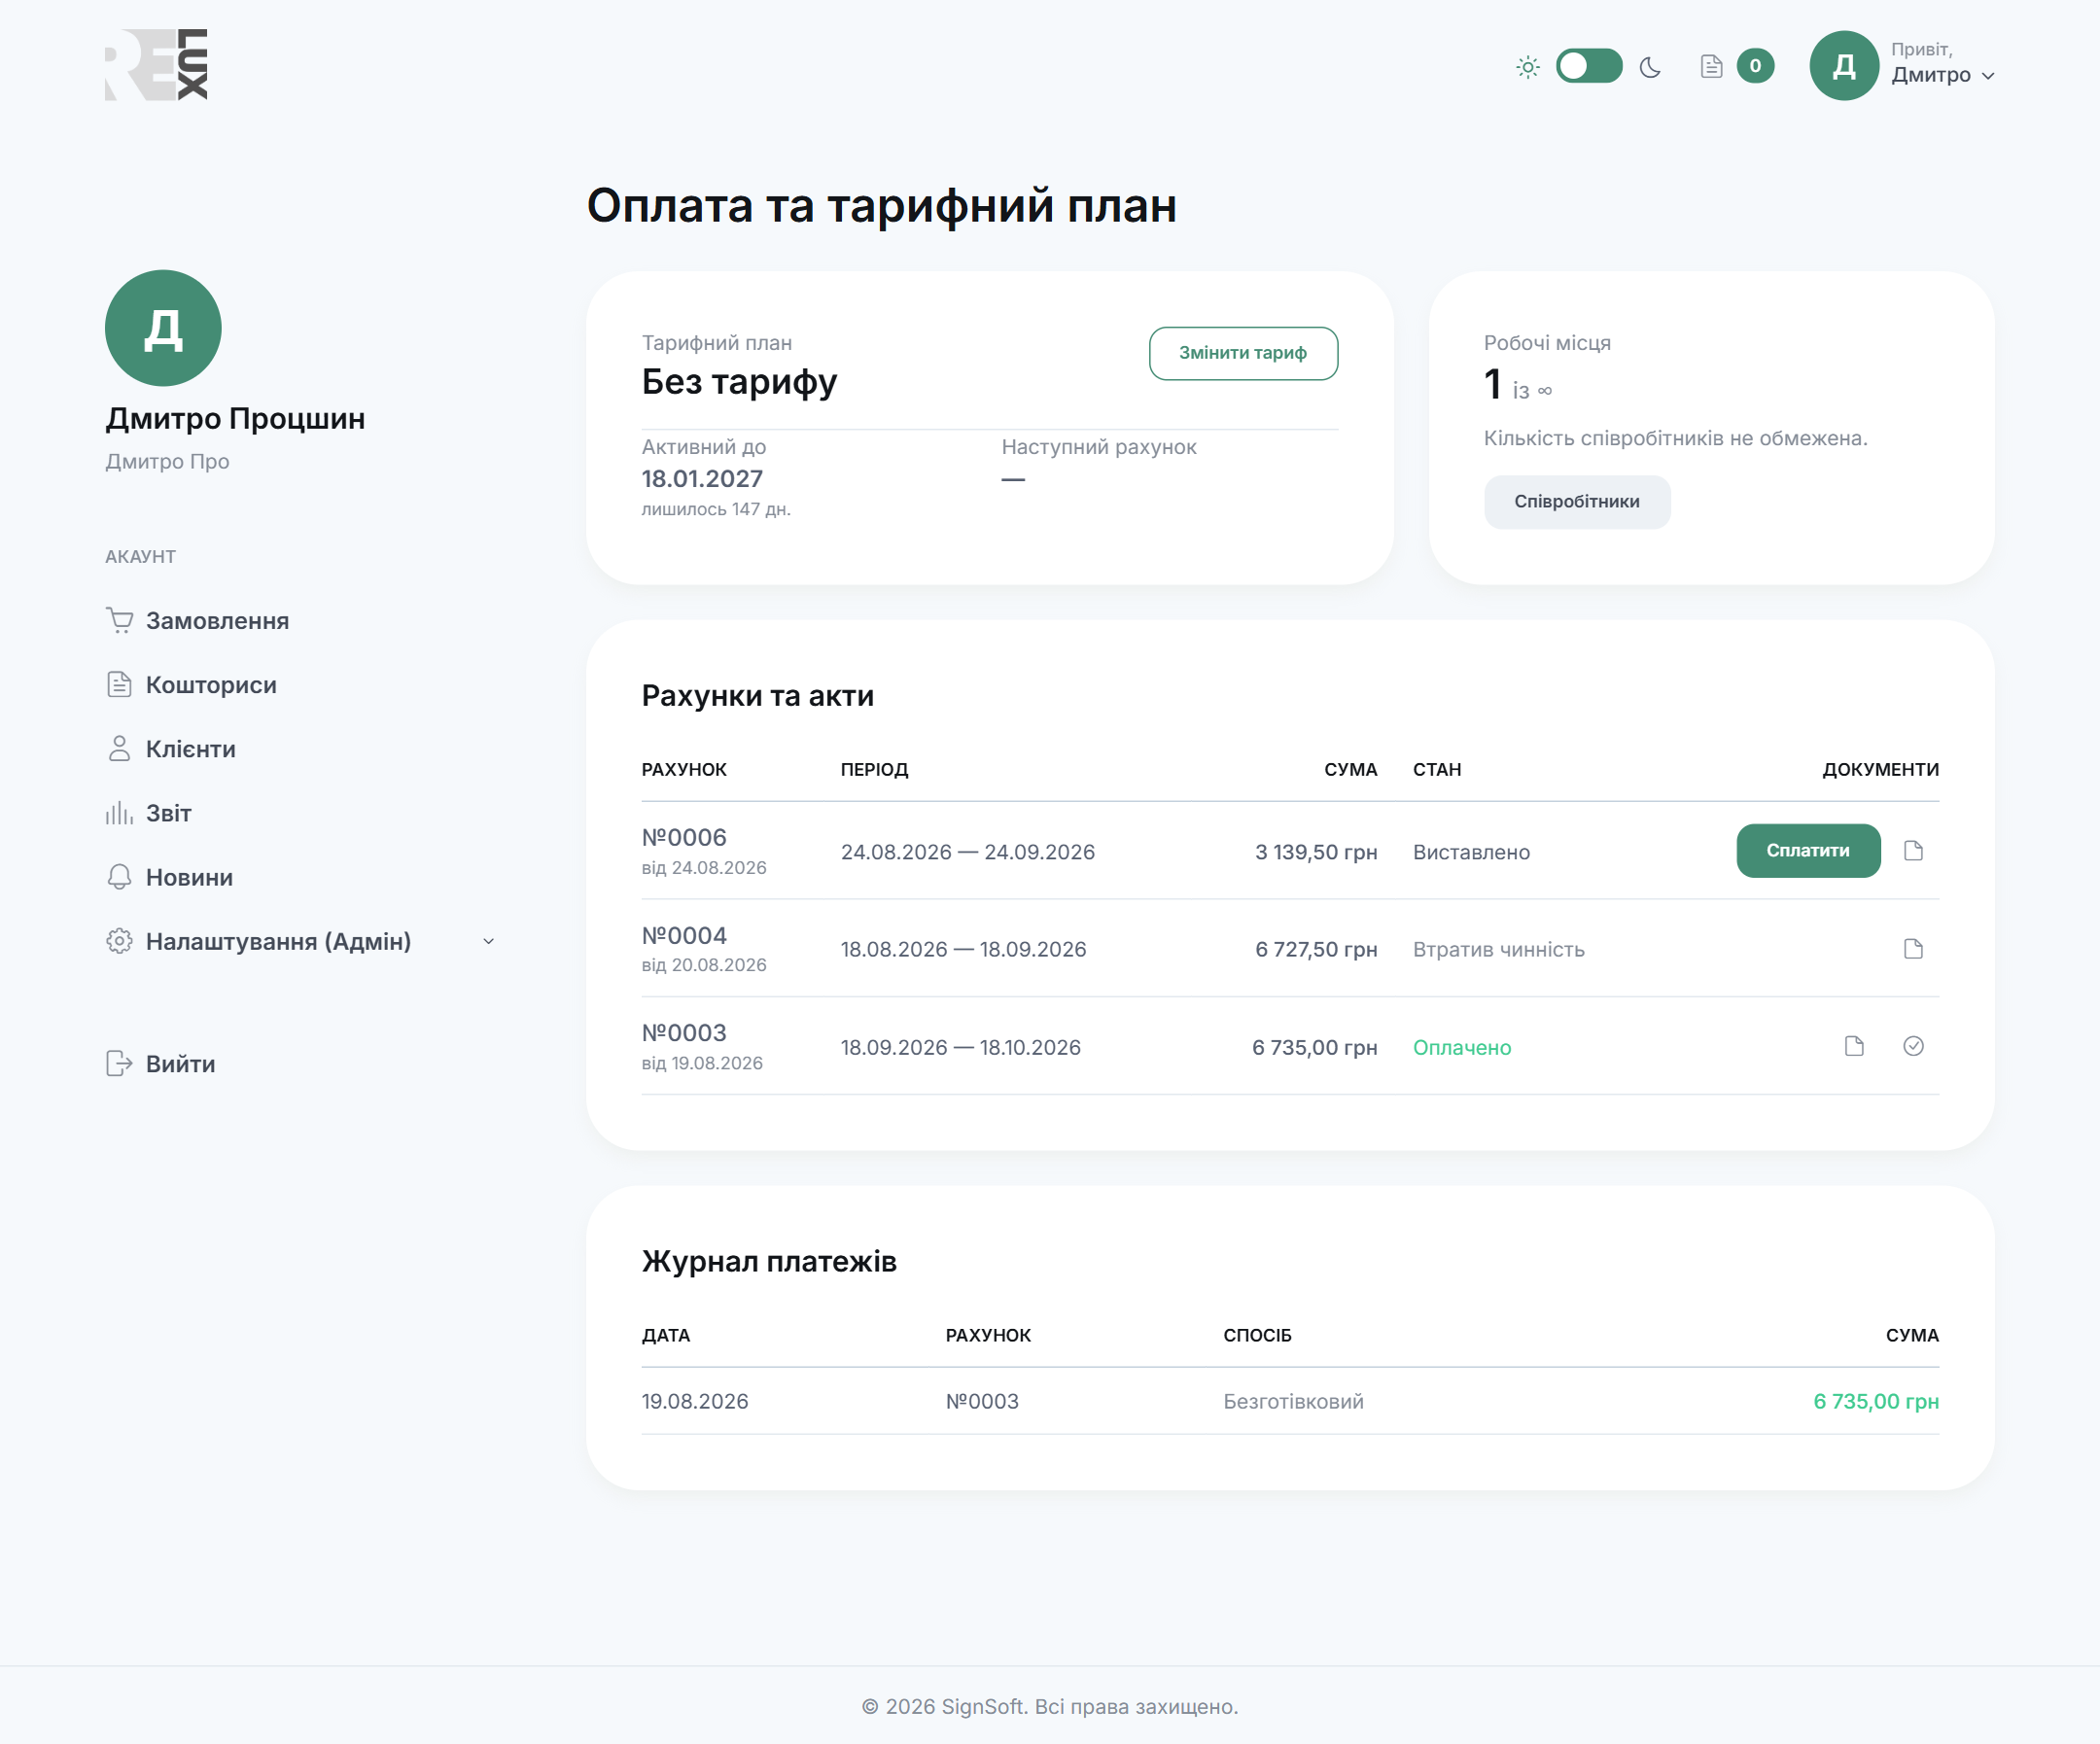Expand the Дмитро user dropdown
This screenshot has width=2100, height=1744.
tap(1942, 75)
